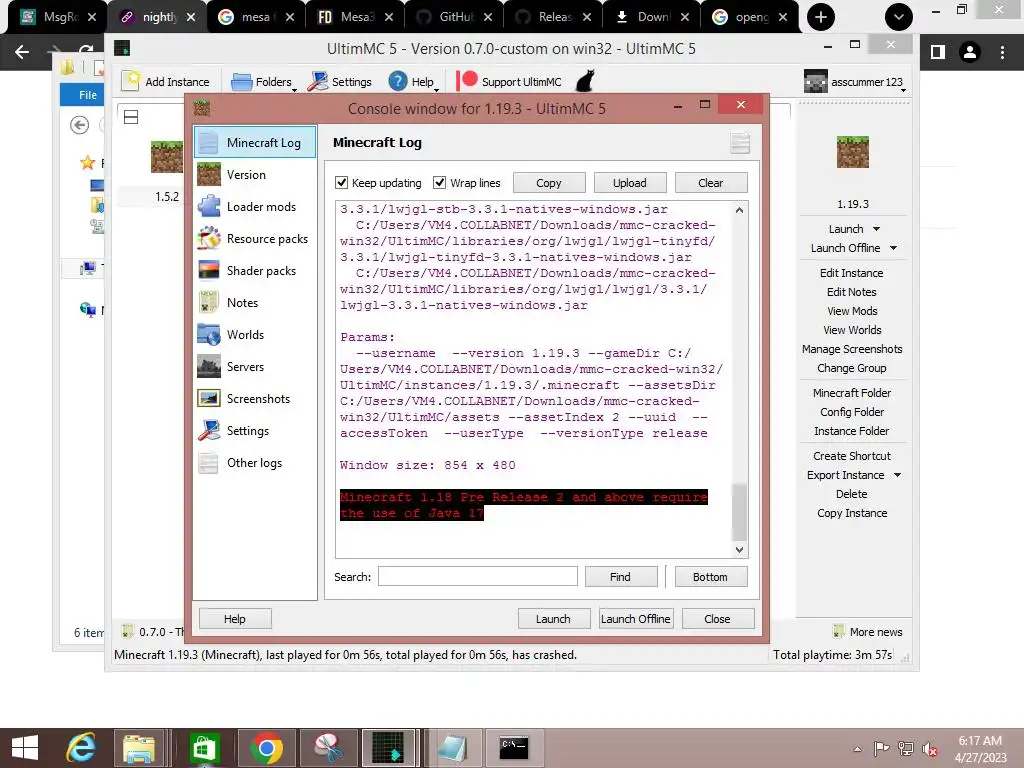Toggle the Keep updating checkbox

click(341, 183)
